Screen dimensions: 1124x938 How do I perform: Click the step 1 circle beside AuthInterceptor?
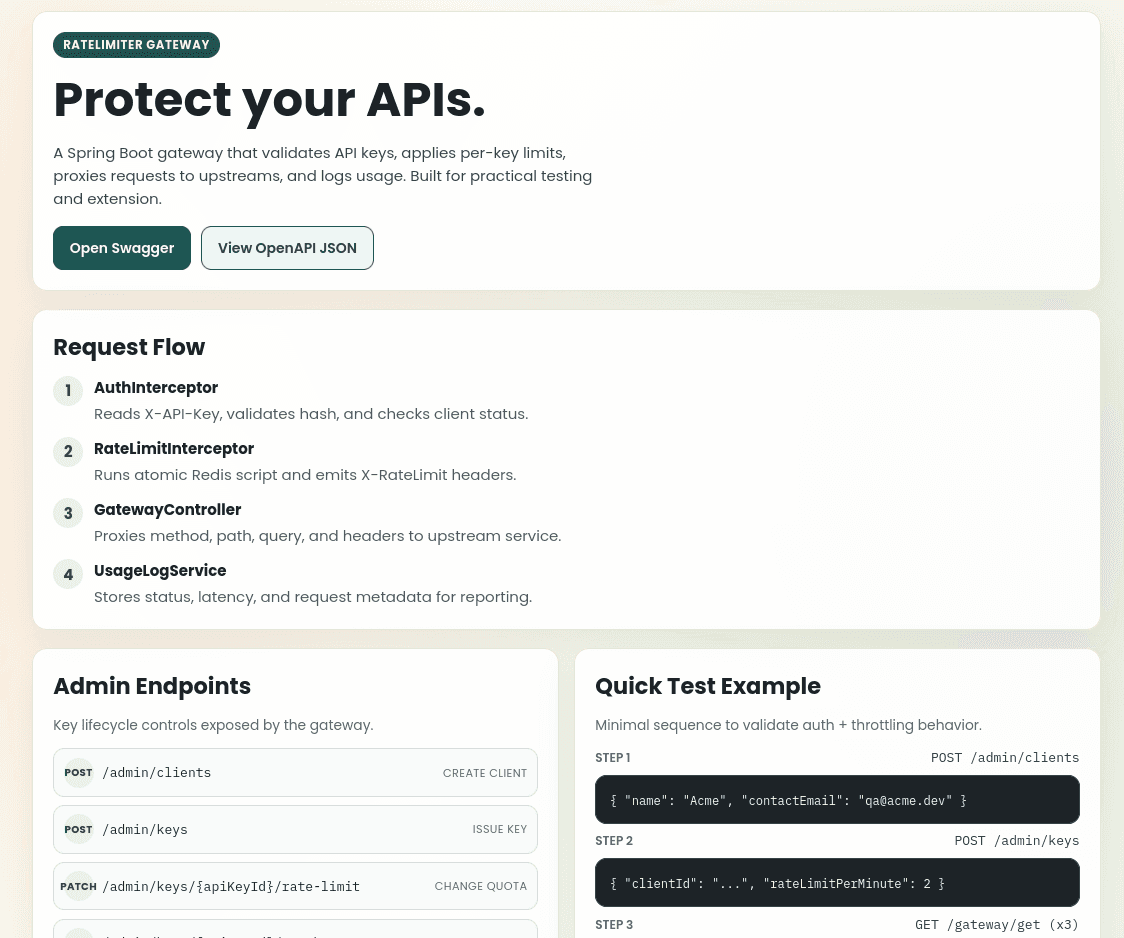68,391
